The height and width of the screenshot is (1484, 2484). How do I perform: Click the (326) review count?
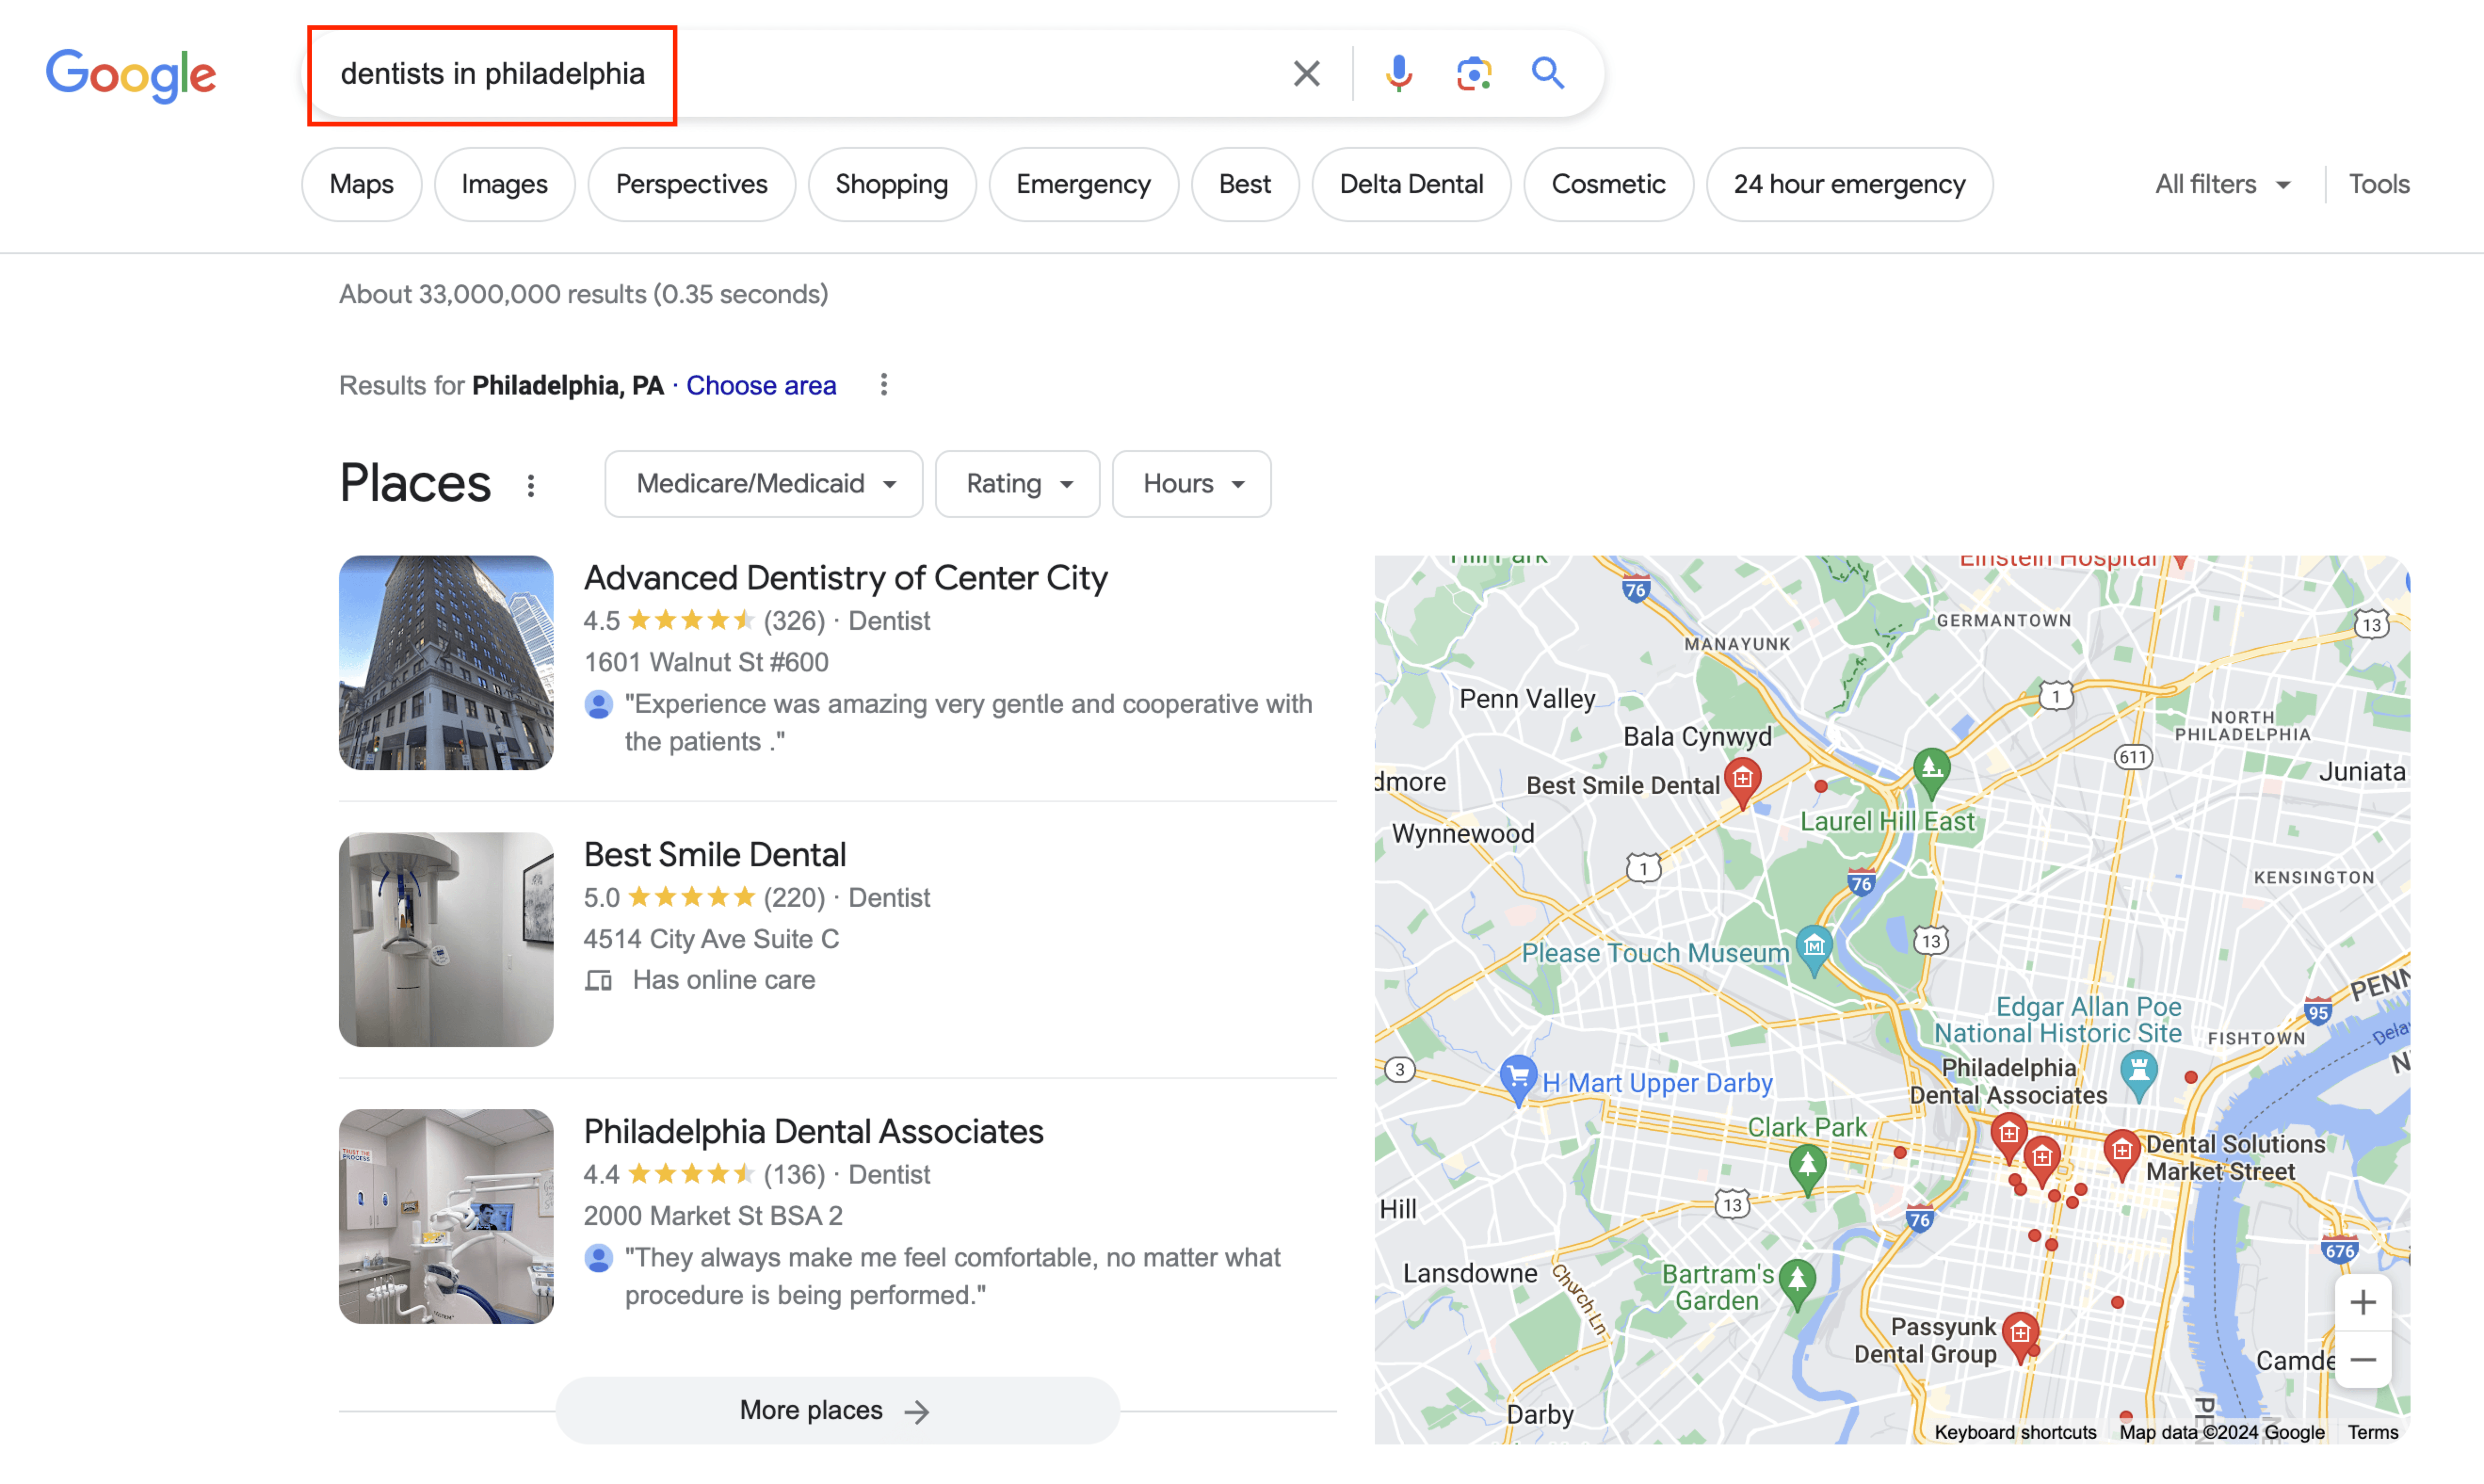pyautogui.click(x=794, y=621)
